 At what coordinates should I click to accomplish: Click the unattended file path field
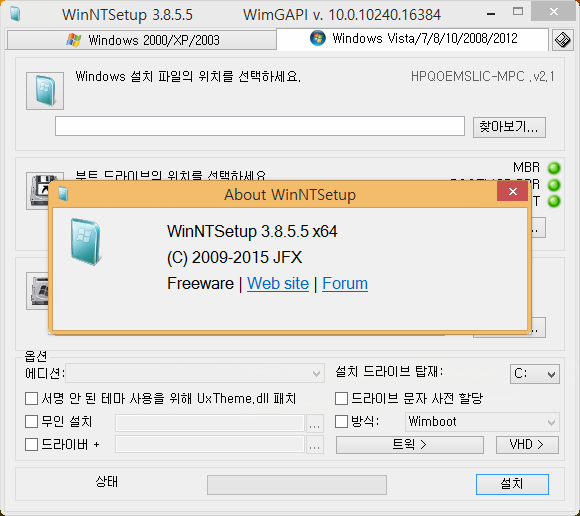point(210,423)
